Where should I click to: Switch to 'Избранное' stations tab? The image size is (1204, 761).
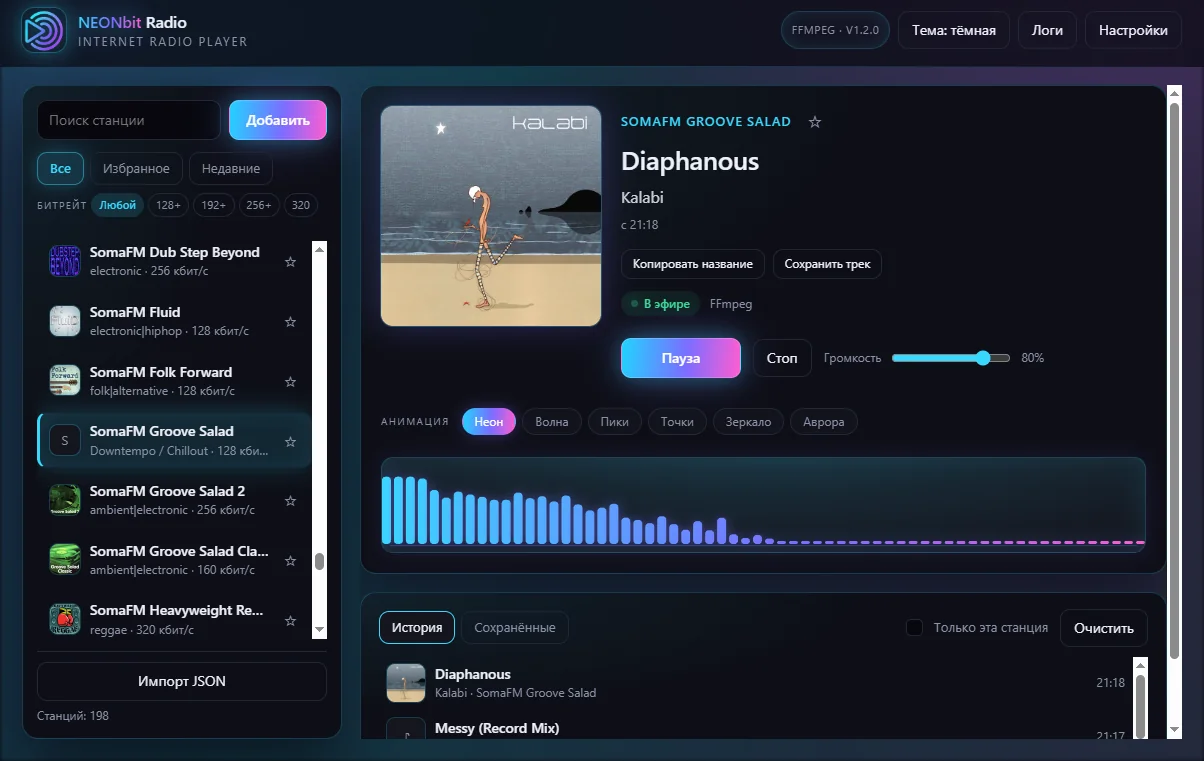pyautogui.click(x=137, y=169)
